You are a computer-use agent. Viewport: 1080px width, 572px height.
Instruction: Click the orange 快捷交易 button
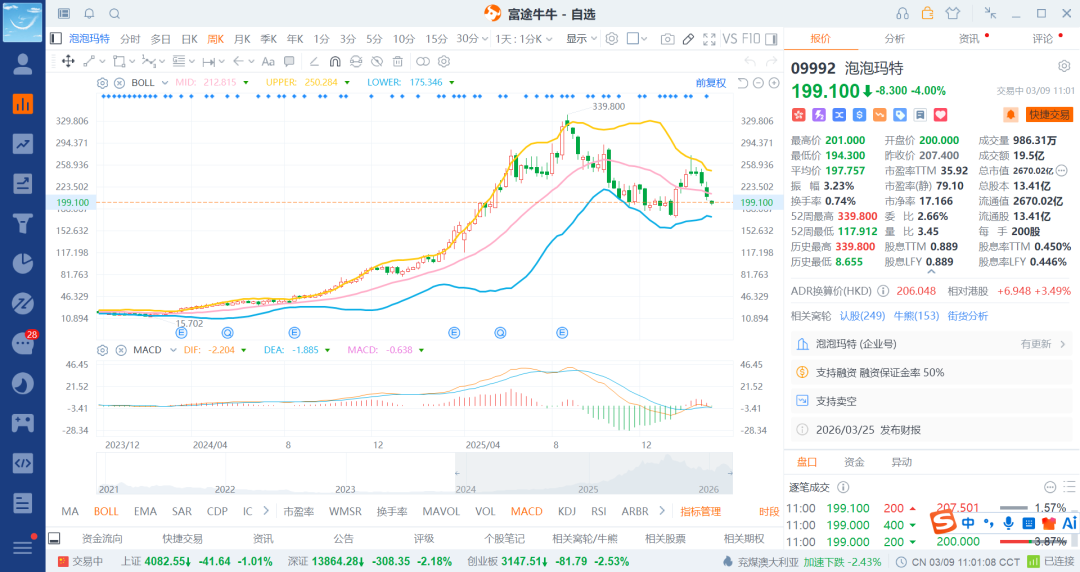[1049, 115]
